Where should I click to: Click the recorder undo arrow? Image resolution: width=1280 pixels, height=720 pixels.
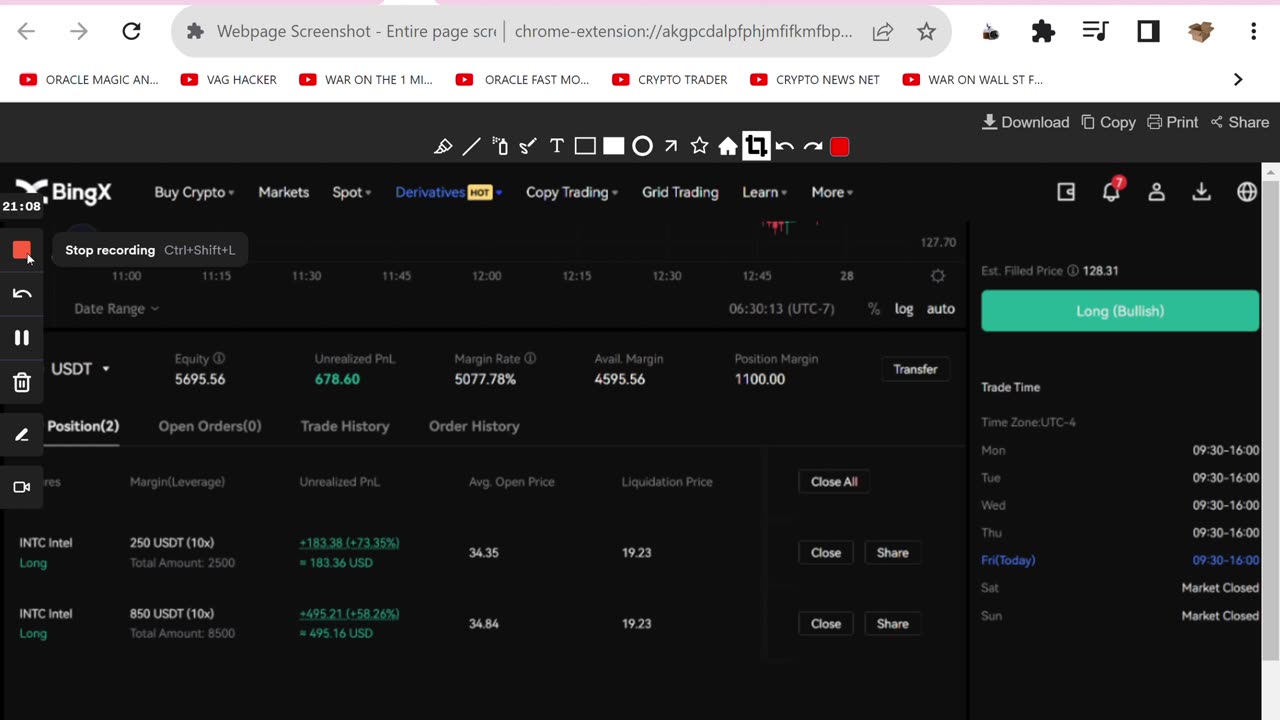click(22, 294)
